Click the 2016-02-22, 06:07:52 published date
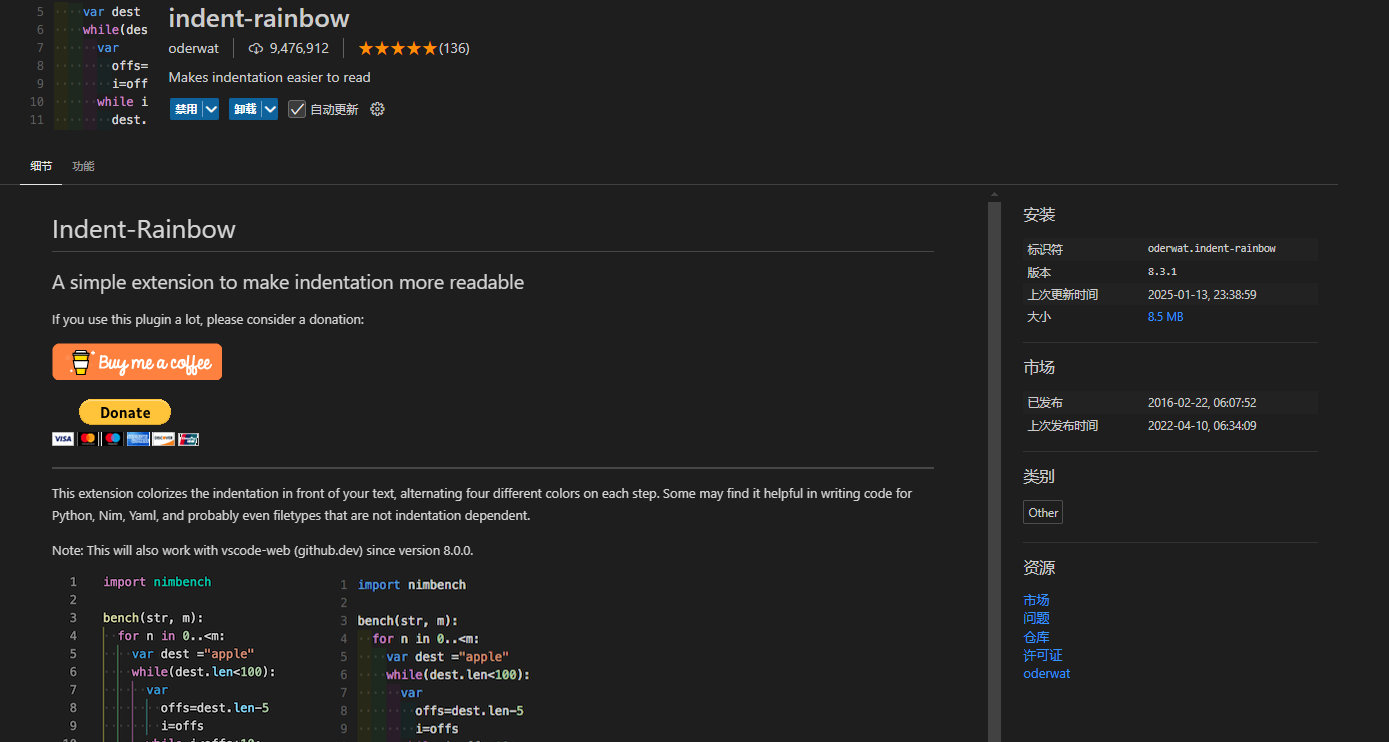Viewport: 1389px width, 742px height. coord(1202,402)
